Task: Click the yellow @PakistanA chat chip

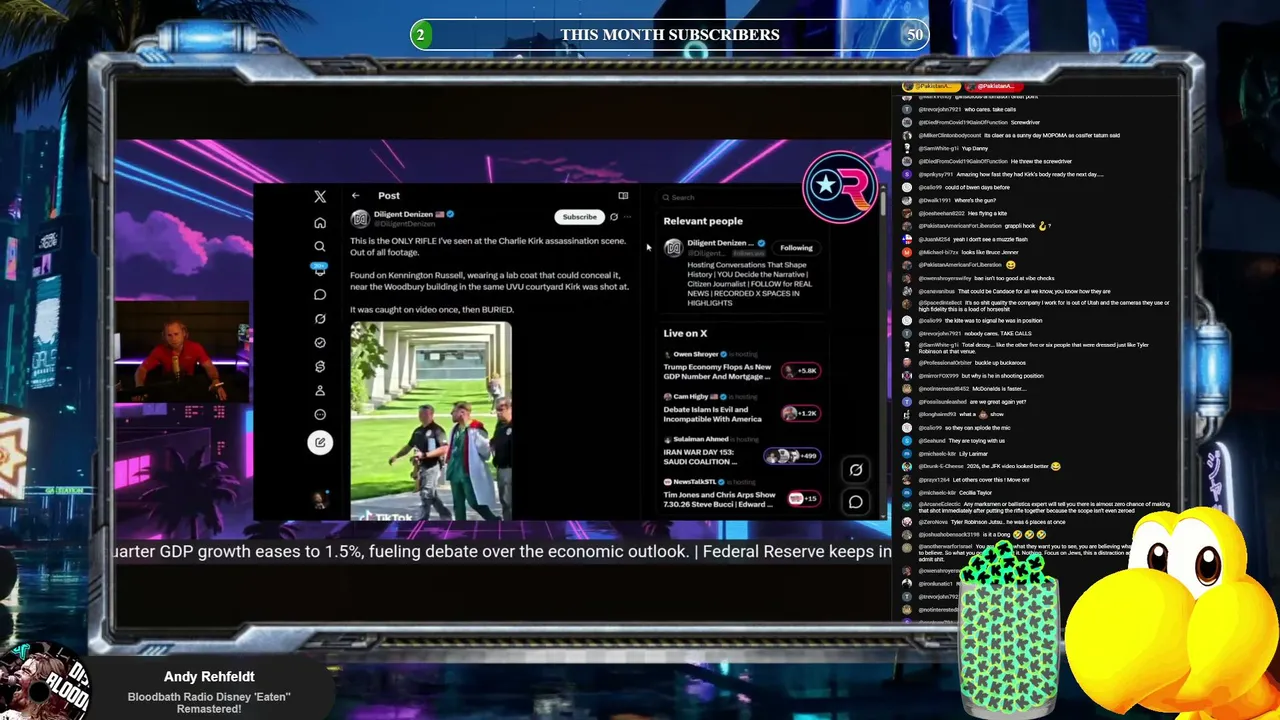Action: tap(931, 87)
